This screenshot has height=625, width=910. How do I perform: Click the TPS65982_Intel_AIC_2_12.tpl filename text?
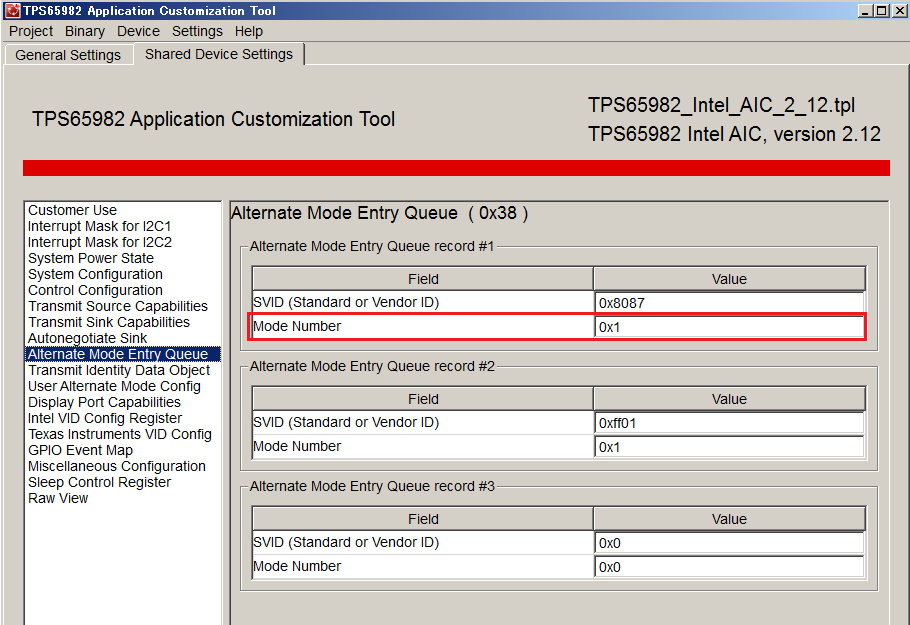click(x=721, y=105)
